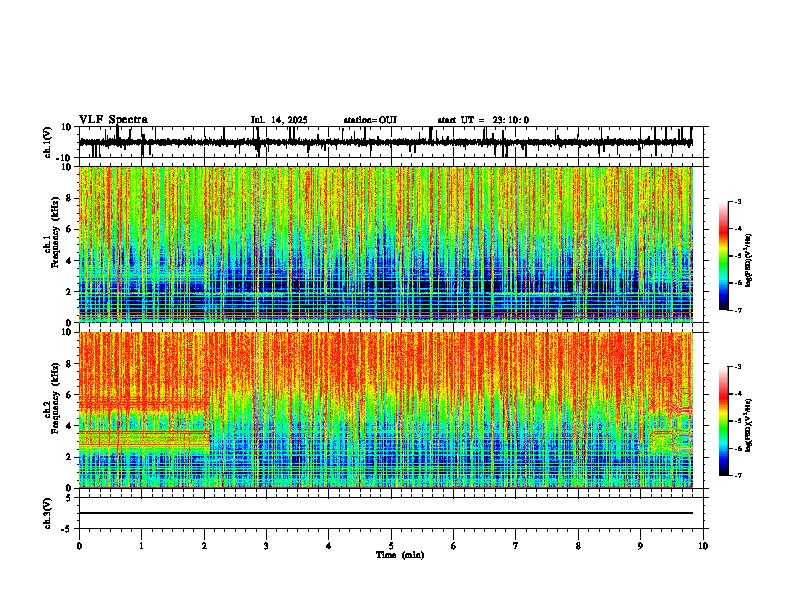Click the ch.2 colorbar 'log(PSD)' unit label
The image size is (792, 612).
tap(749, 425)
